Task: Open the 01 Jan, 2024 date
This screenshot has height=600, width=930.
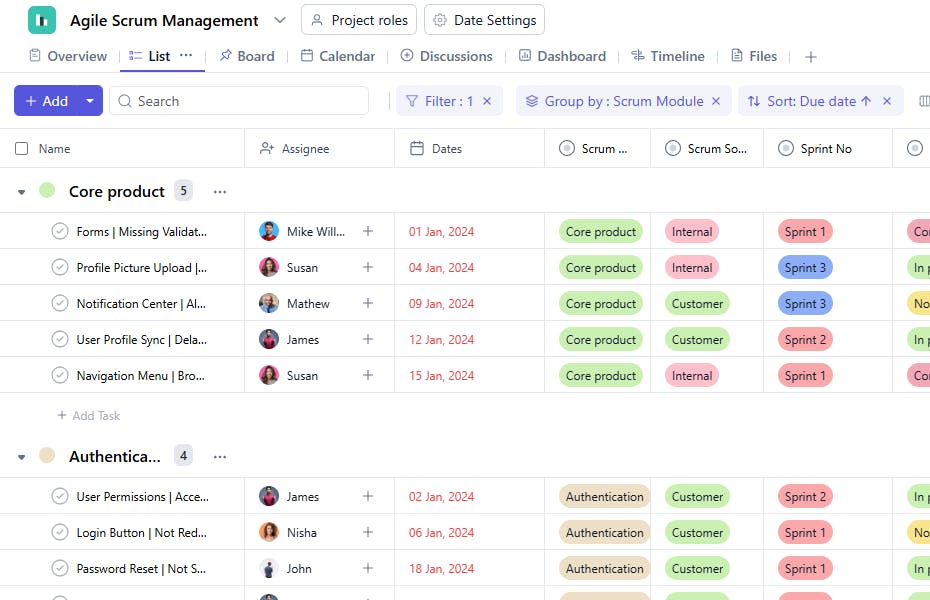Action: click(441, 232)
